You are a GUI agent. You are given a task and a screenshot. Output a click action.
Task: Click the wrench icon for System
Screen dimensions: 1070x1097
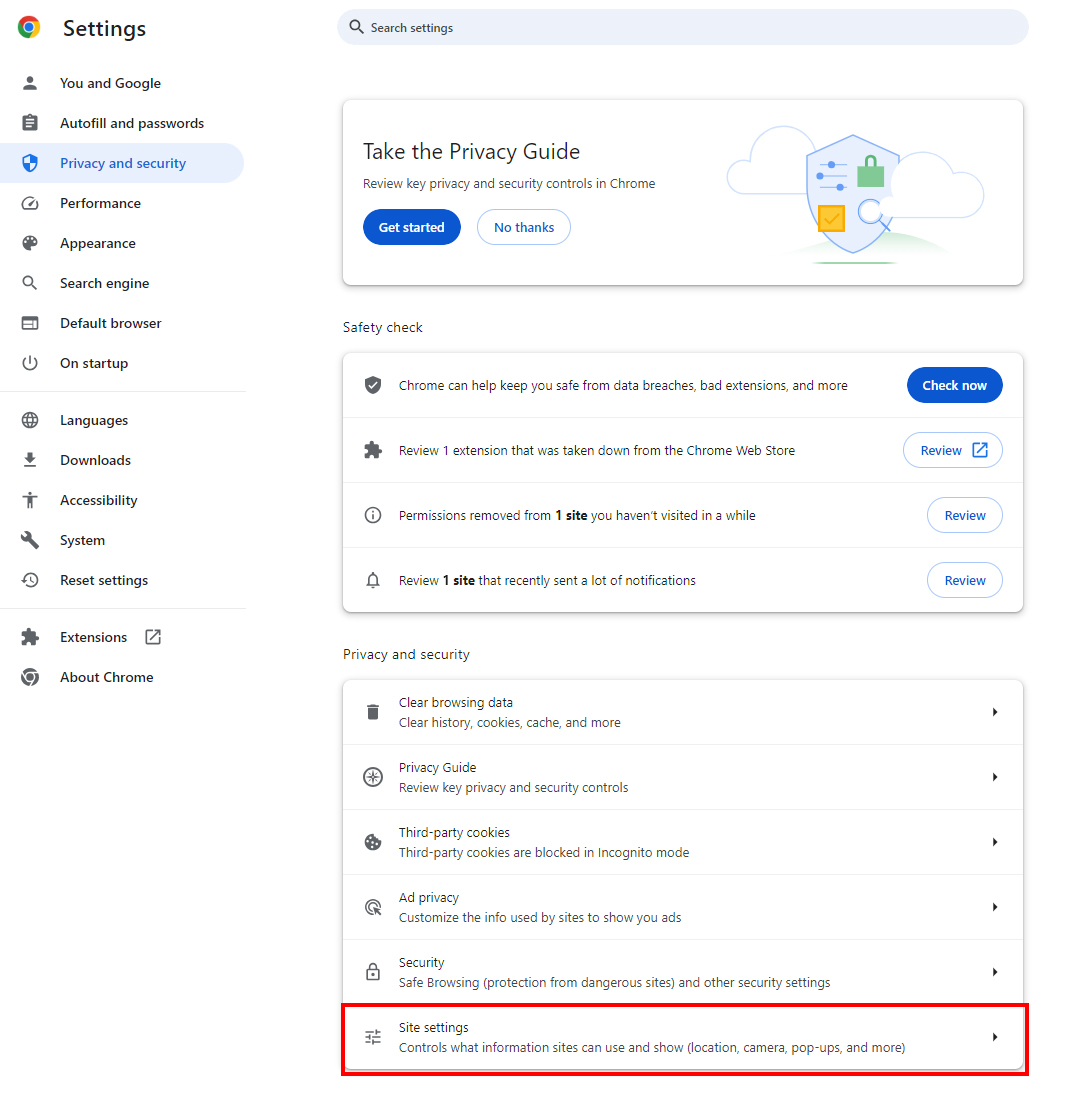coord(29,540)
